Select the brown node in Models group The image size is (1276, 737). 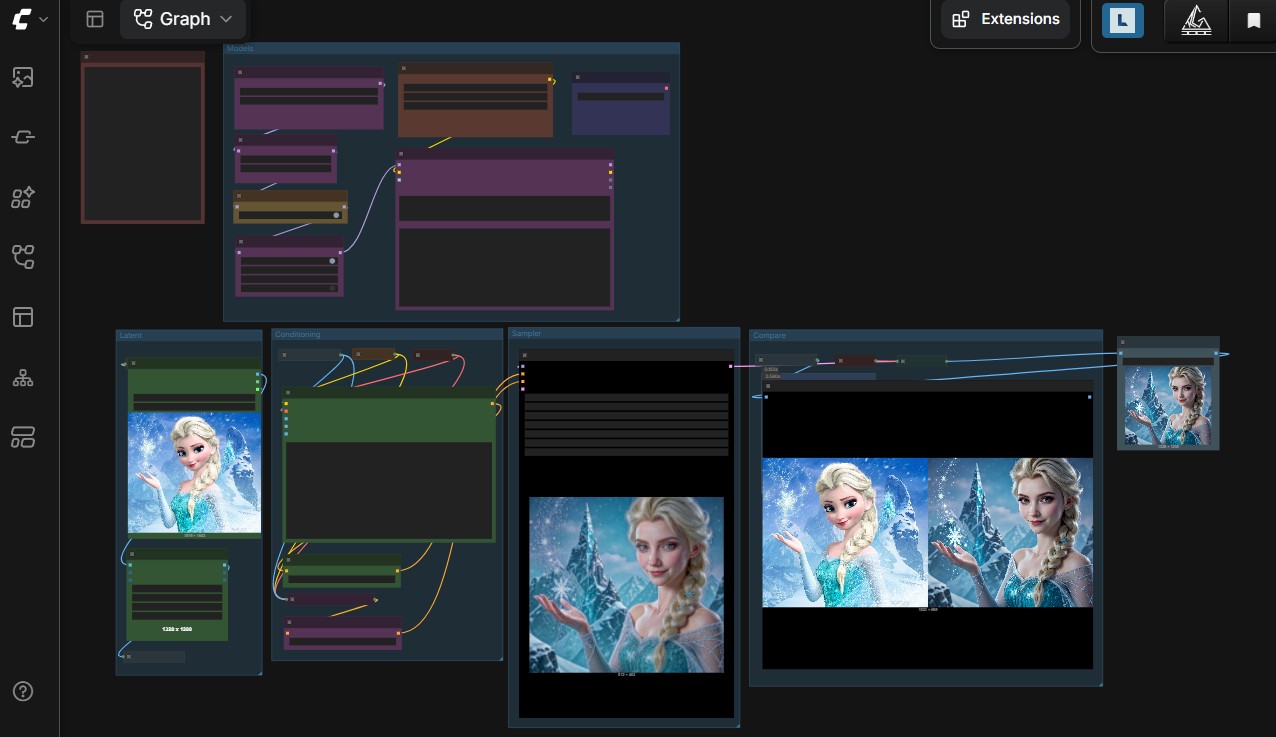[475, 99]
